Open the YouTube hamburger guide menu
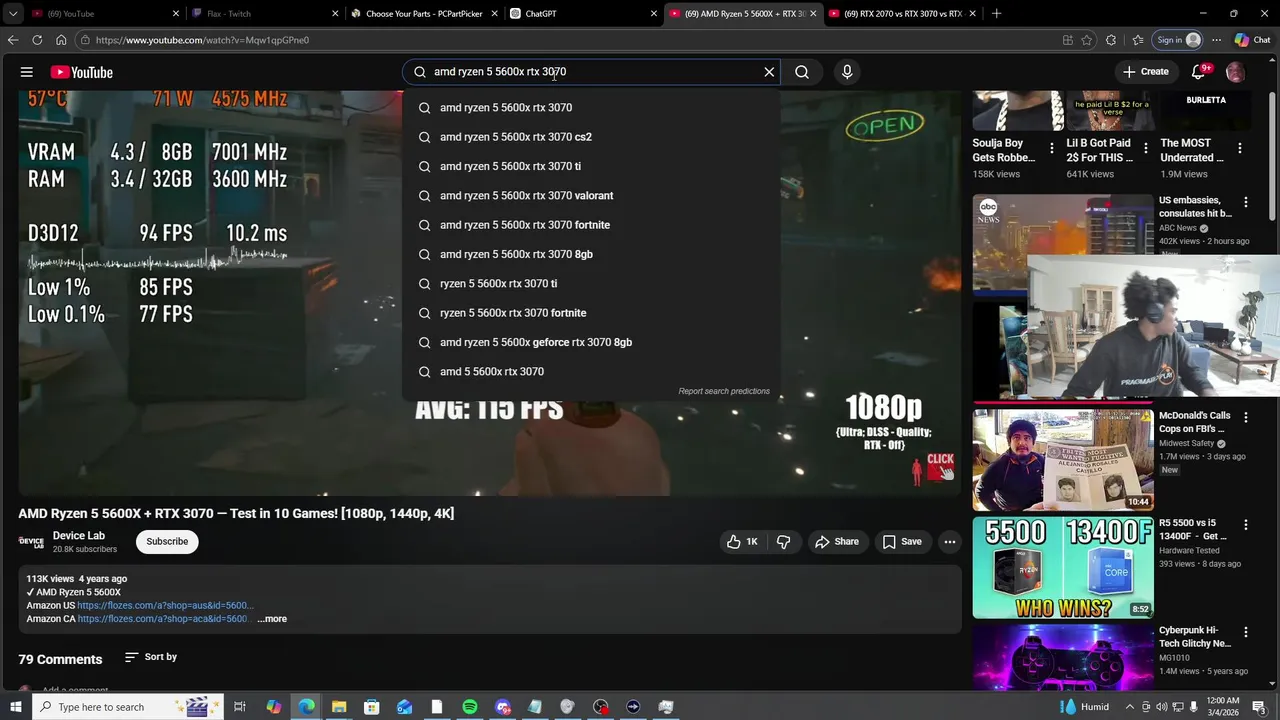 [27, 72]
